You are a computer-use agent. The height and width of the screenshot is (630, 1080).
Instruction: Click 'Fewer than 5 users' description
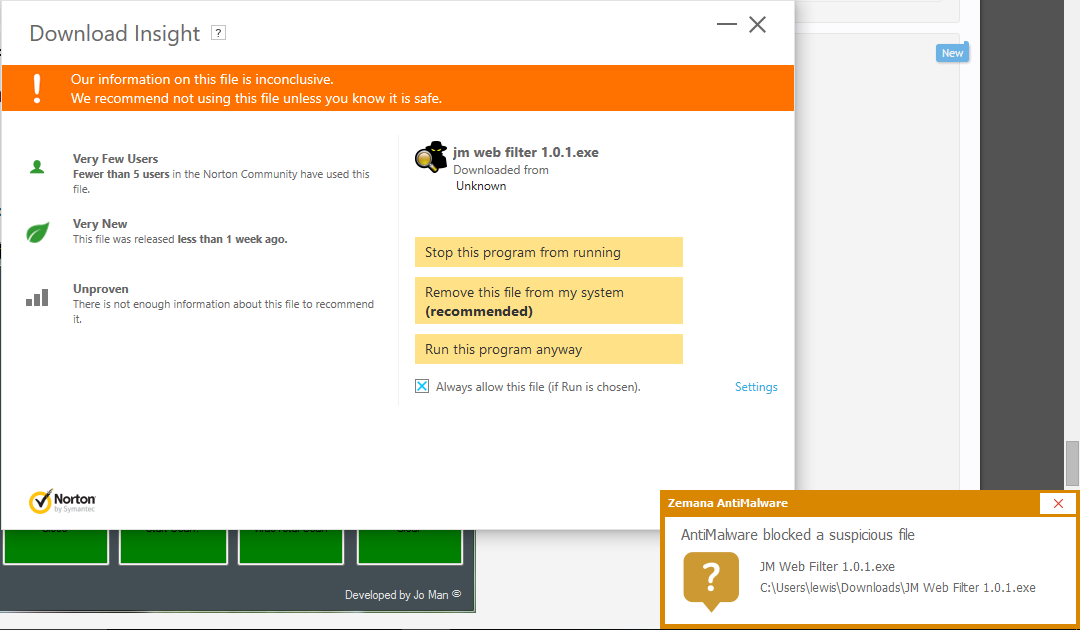[221, 181]
